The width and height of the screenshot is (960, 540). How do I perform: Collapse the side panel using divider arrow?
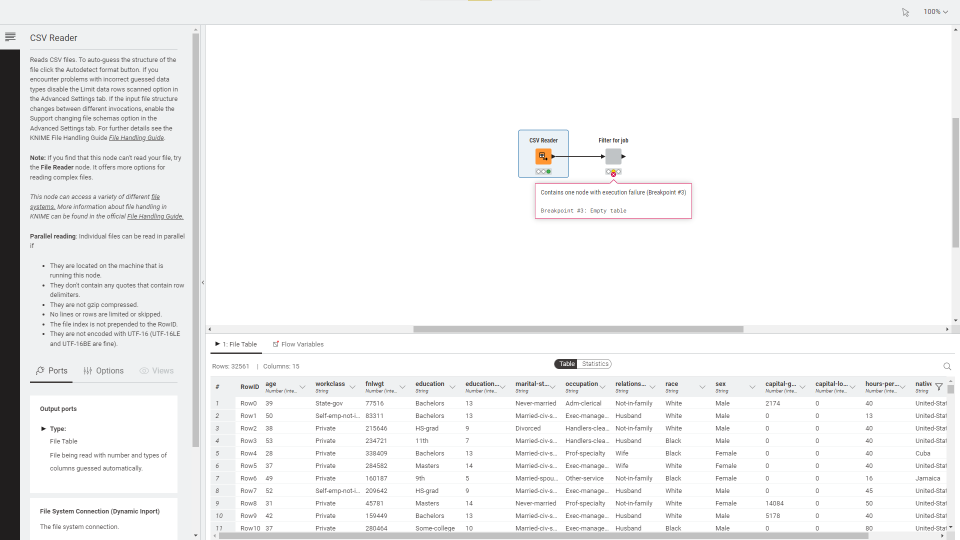(203, 282)
